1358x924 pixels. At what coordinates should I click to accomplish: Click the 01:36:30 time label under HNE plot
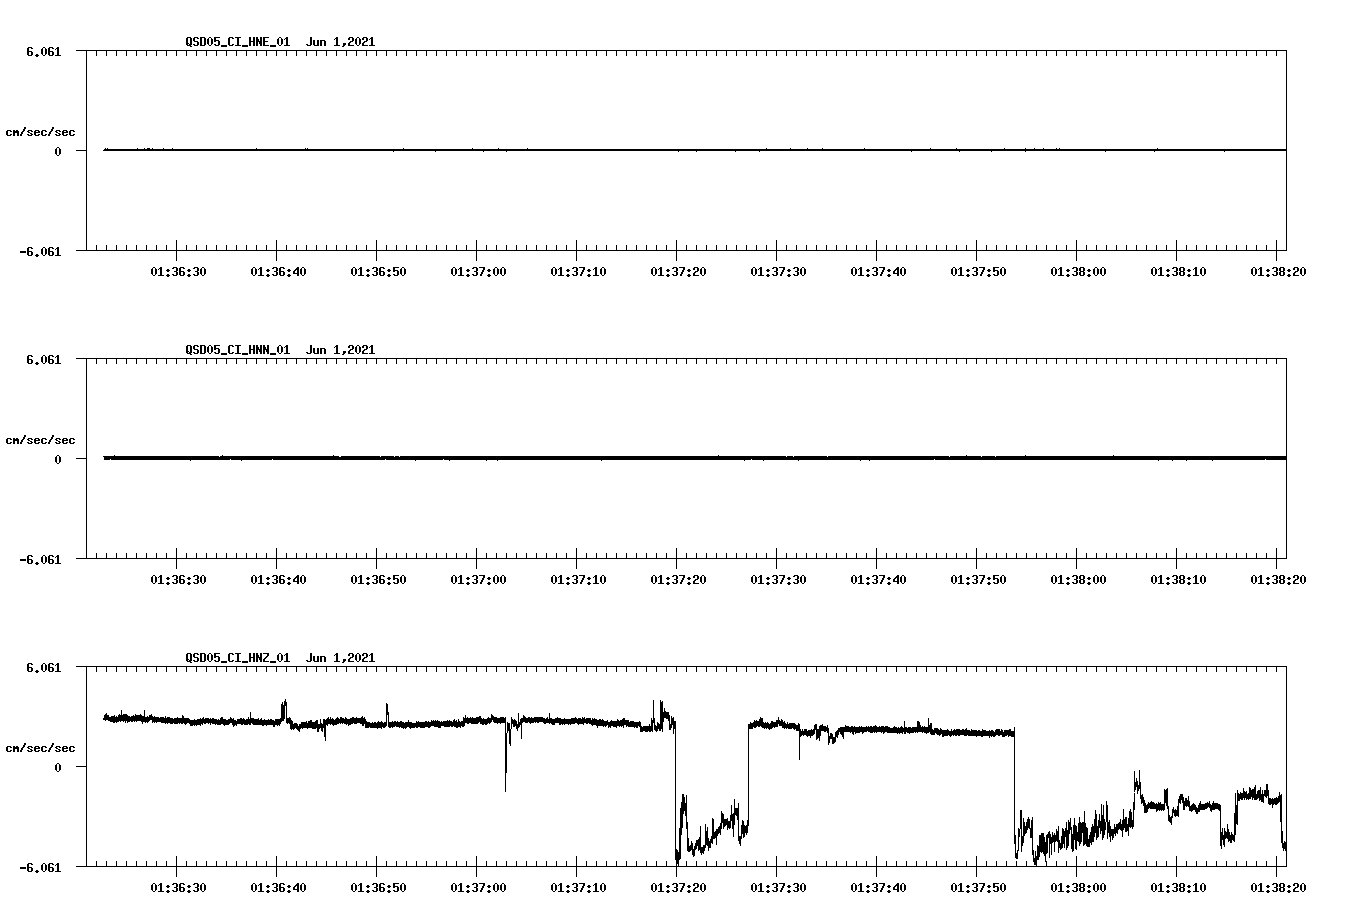(x=178, y=271)
